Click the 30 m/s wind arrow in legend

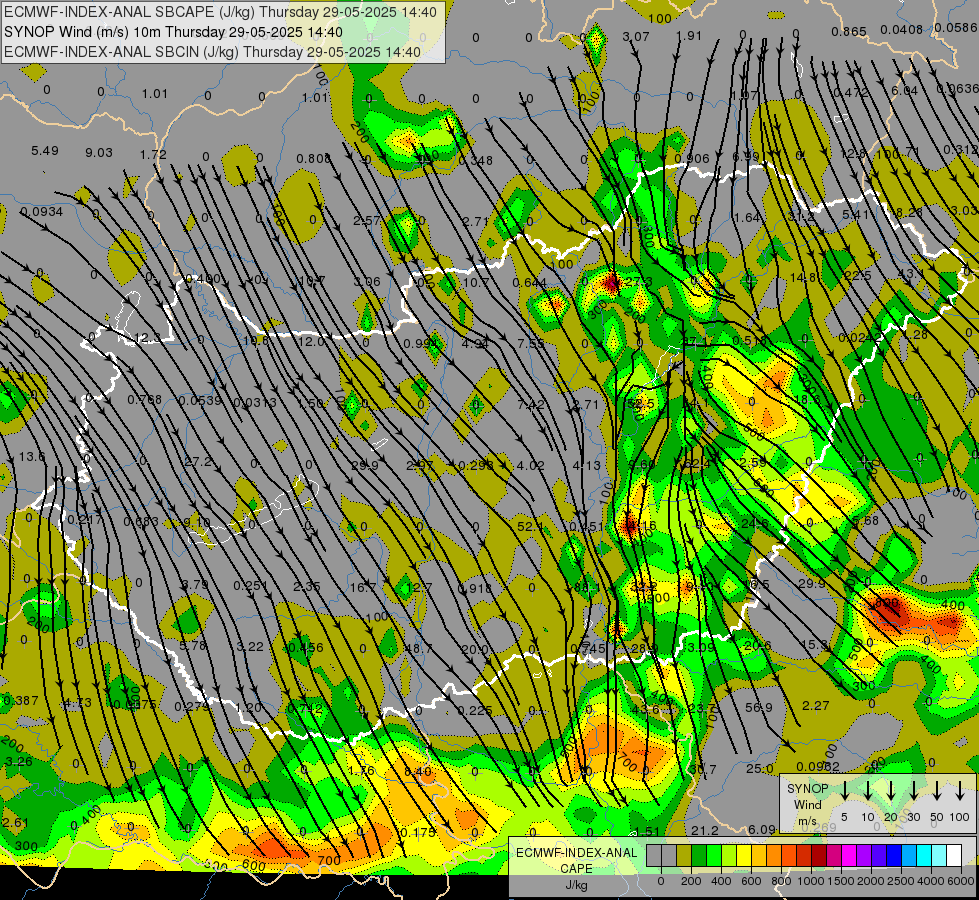pos(913,791)
